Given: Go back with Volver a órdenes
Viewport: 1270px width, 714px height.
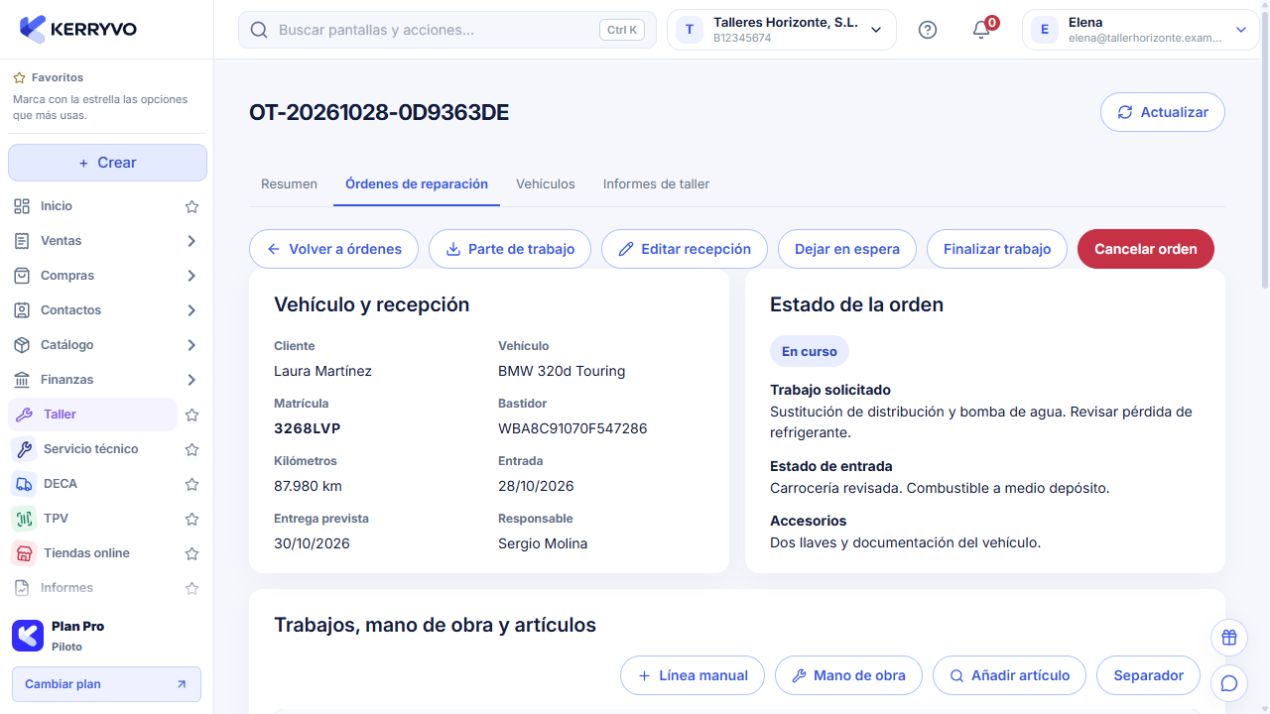Looking at the screenshot, I should tap(334, 249).
